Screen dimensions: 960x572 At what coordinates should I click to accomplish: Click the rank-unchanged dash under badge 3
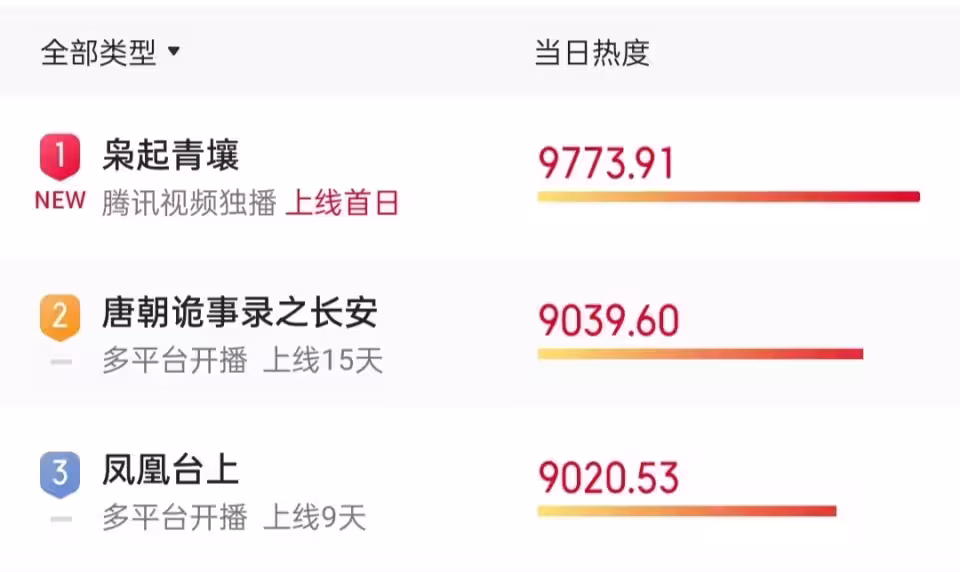coord(61,519)
